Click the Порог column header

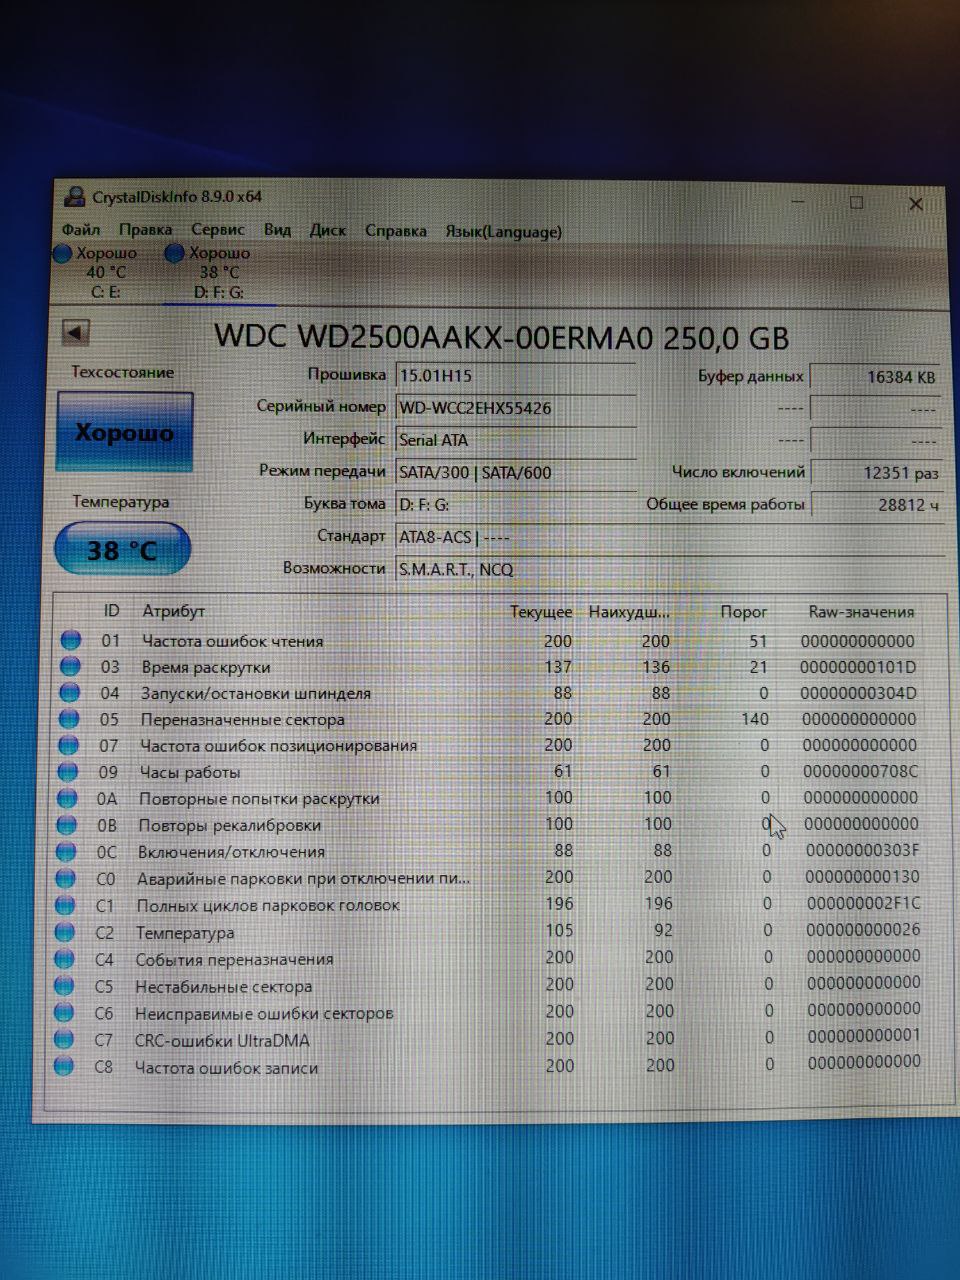coord(744,611)
